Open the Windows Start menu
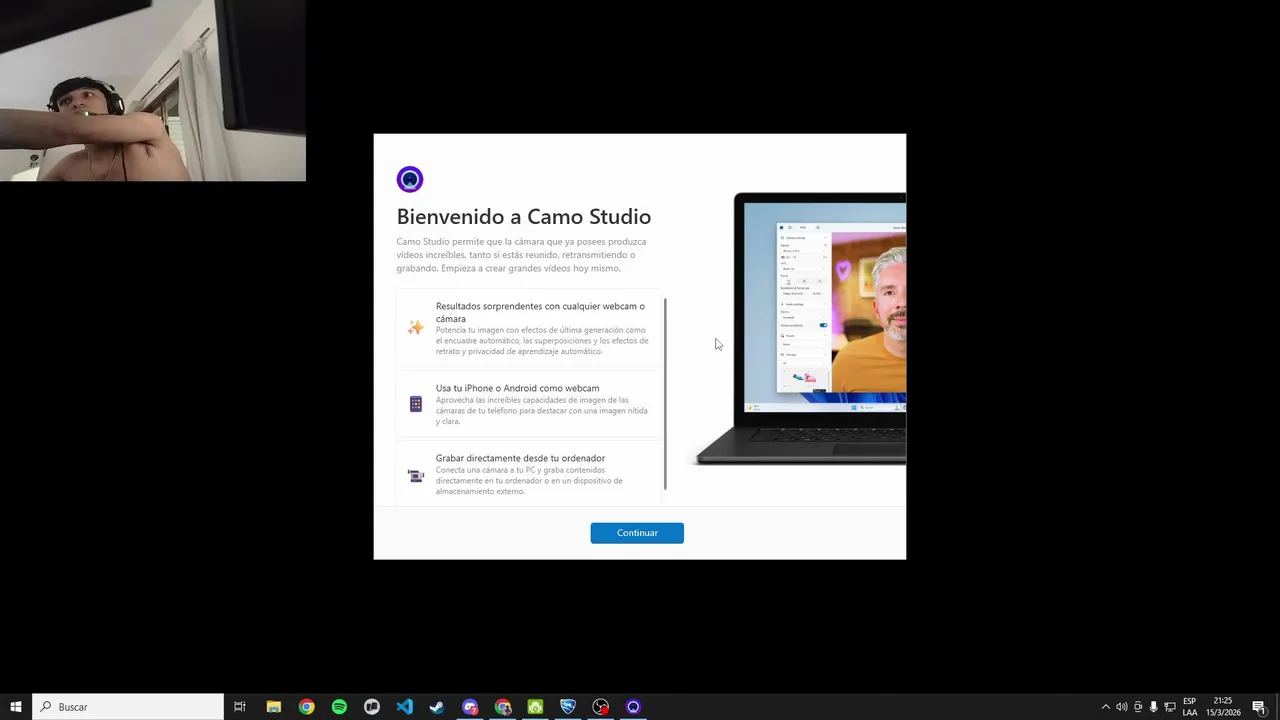1280x720 pixels. coord(16,707)
